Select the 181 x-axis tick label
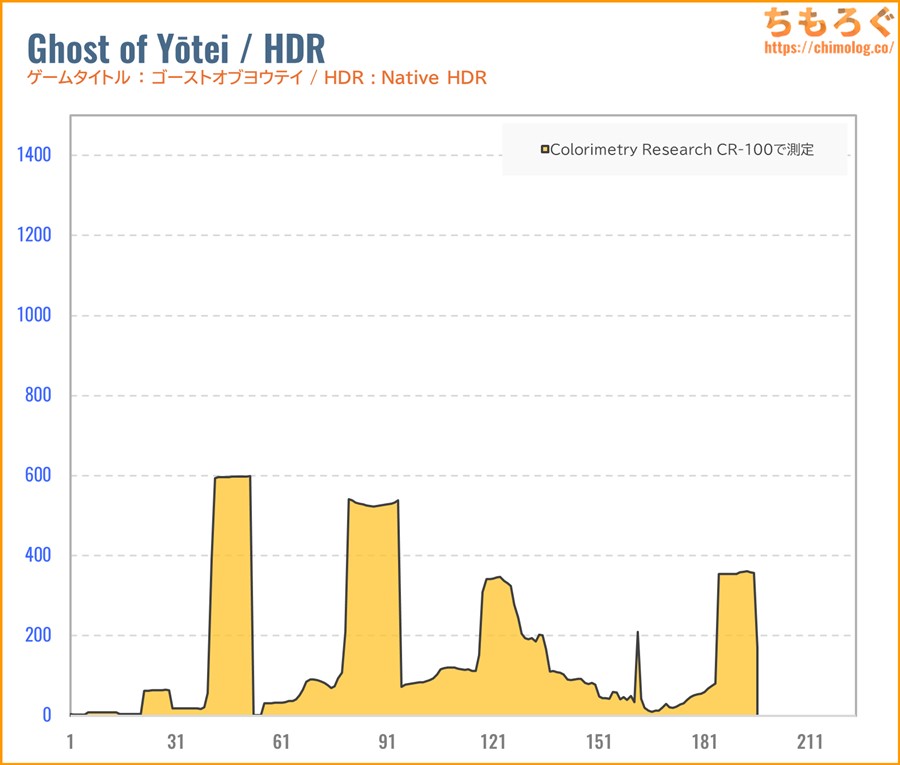Screen dimensions: 900x765 [704, 741]
